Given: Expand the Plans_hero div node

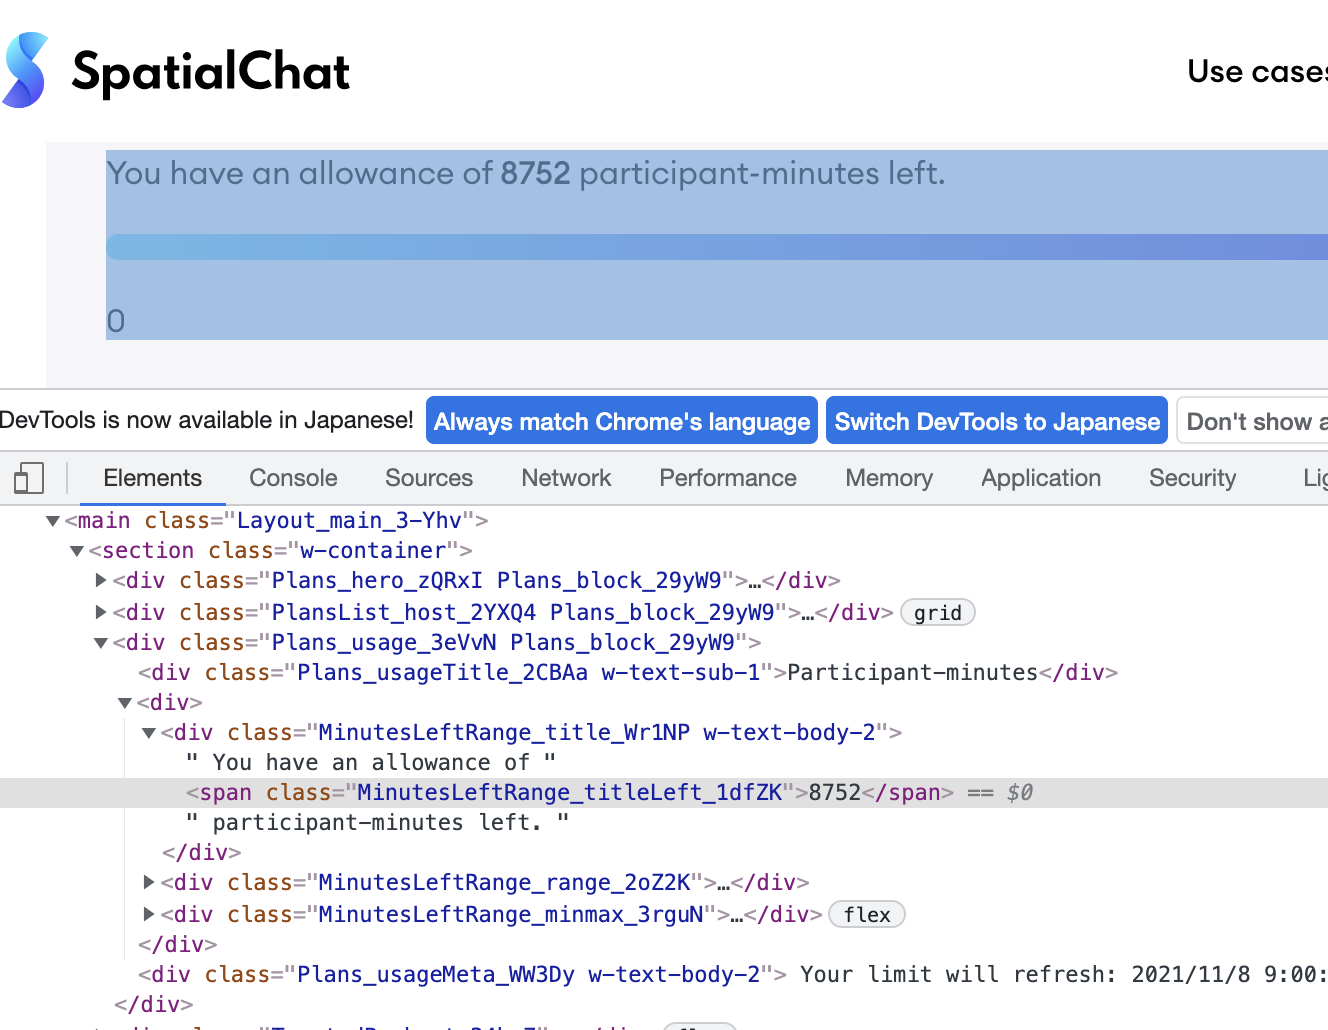Looking at the screenshot, I should tap(101, 581).
